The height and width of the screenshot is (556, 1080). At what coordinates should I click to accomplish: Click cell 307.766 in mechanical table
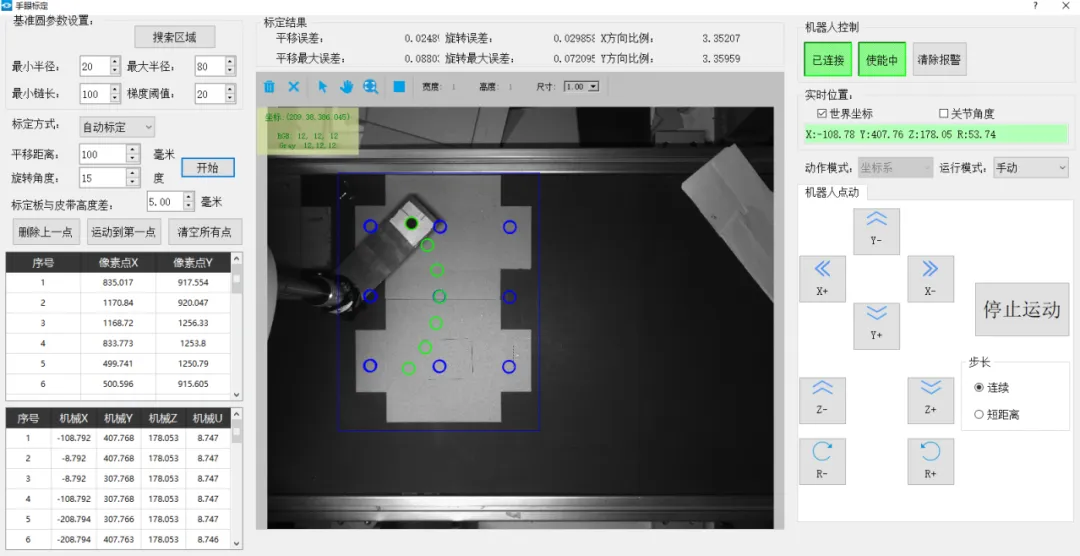118,519
